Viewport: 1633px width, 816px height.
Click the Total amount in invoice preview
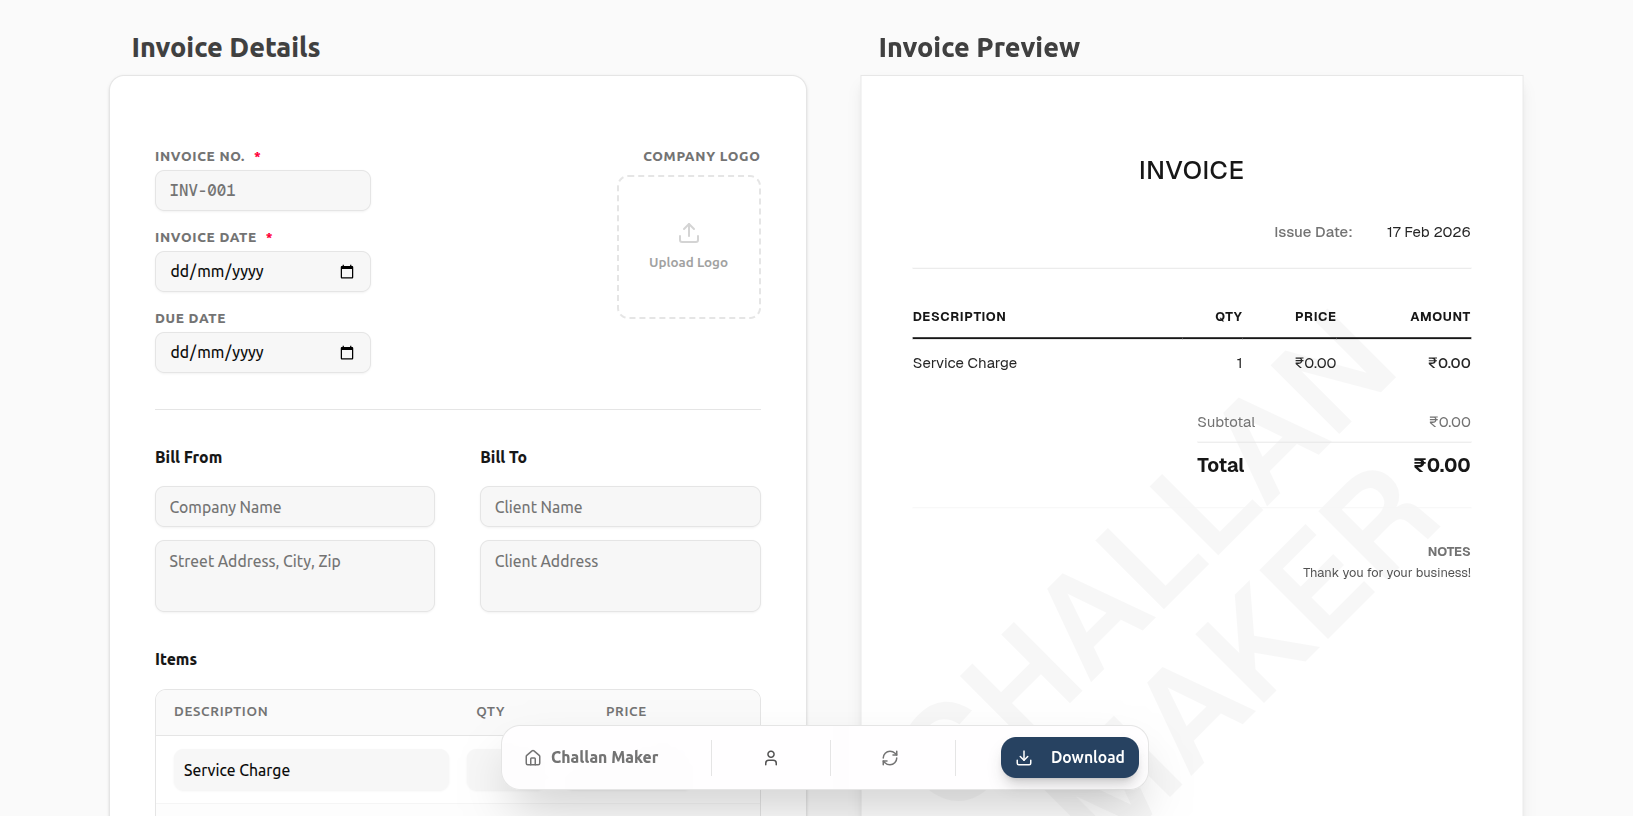(x=1441, y=465)
